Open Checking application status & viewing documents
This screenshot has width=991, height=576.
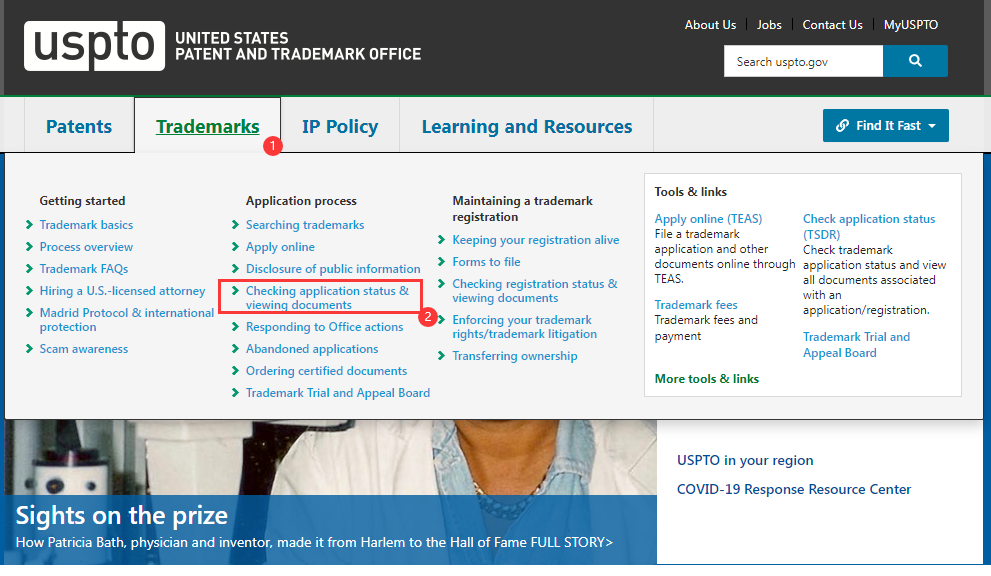[x=327, y=298]
